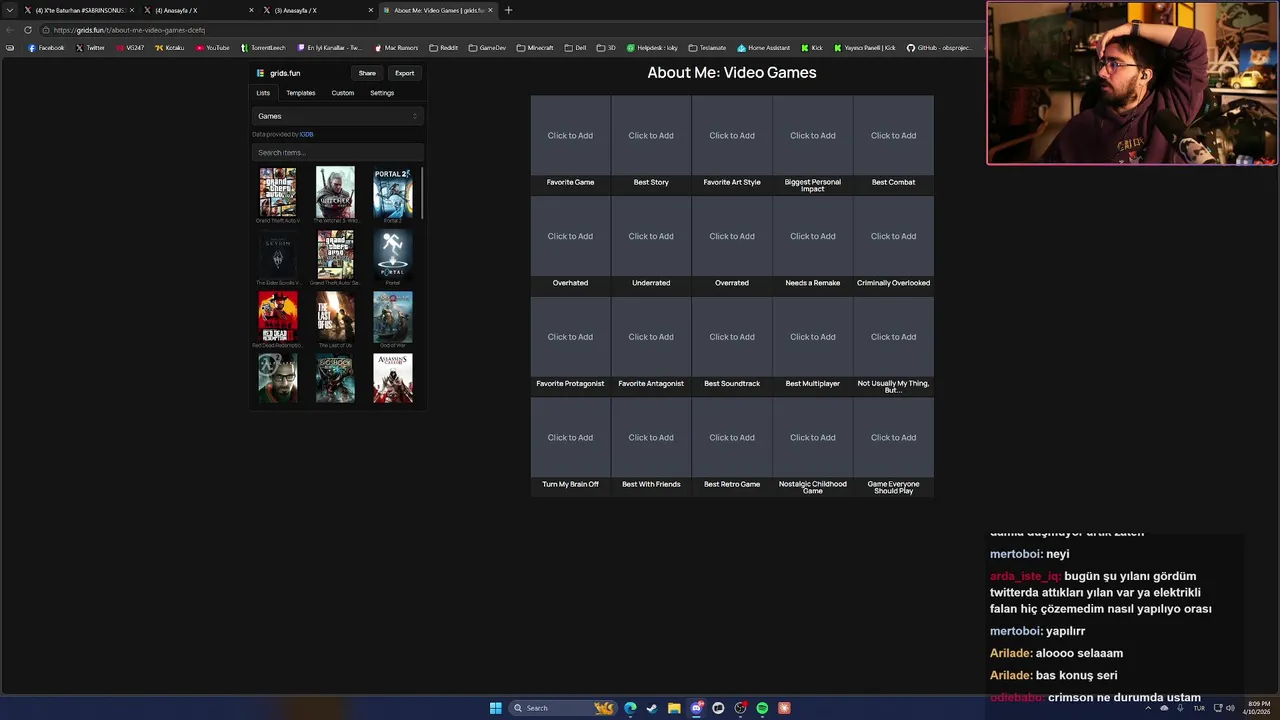This screenshot has width=1280, height=720.
Task: Open the Yayıncı Paneli Kick bookmark
Action: coord(864,48)
